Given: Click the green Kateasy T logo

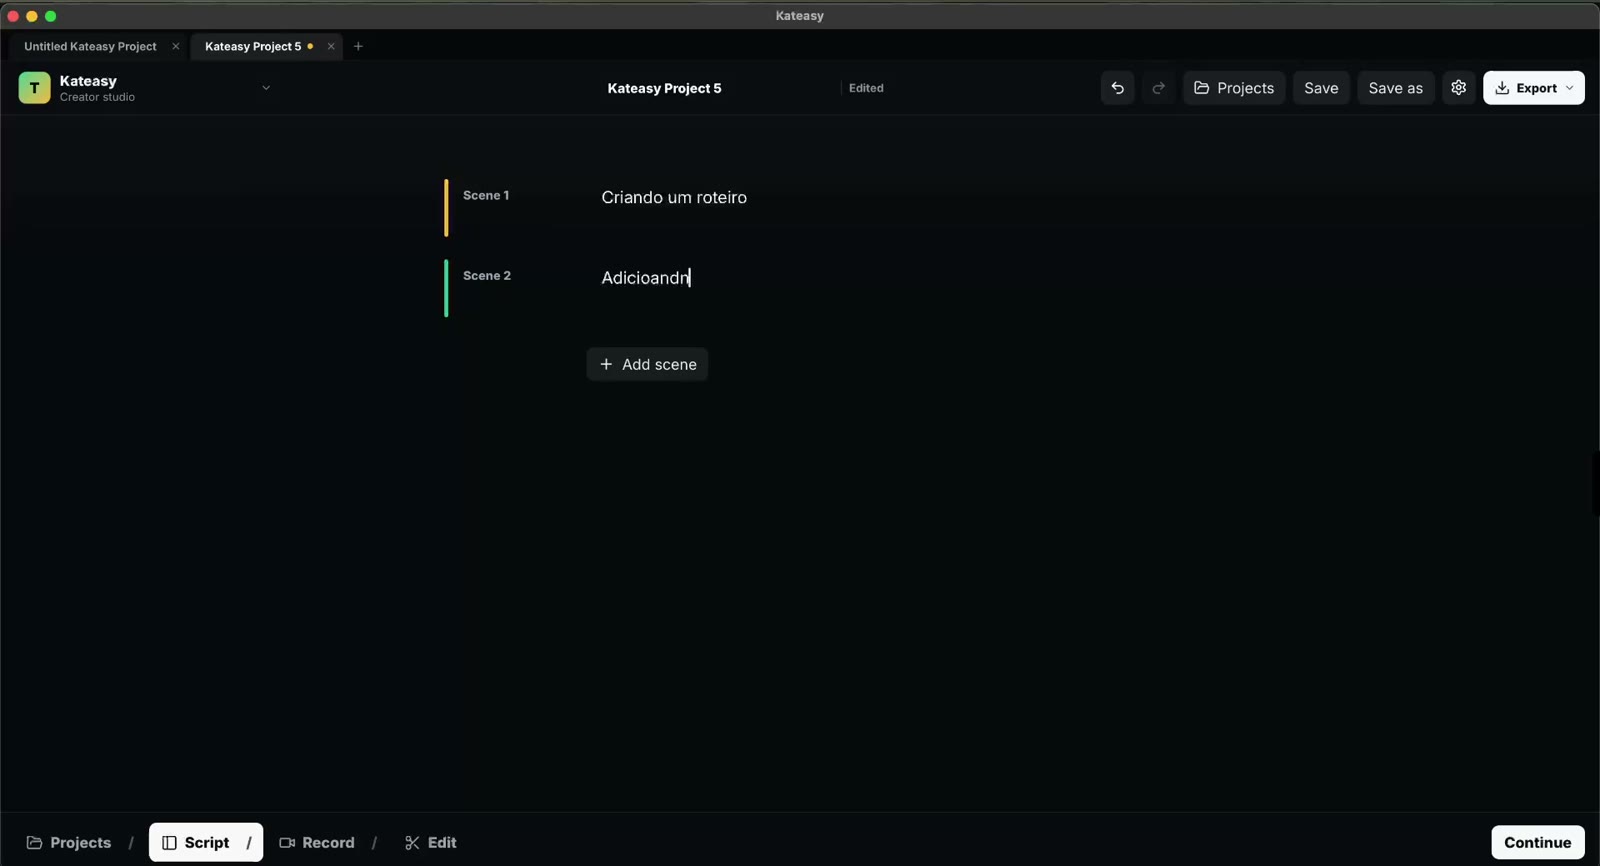Looking at the screenshot, I should 34,88.
